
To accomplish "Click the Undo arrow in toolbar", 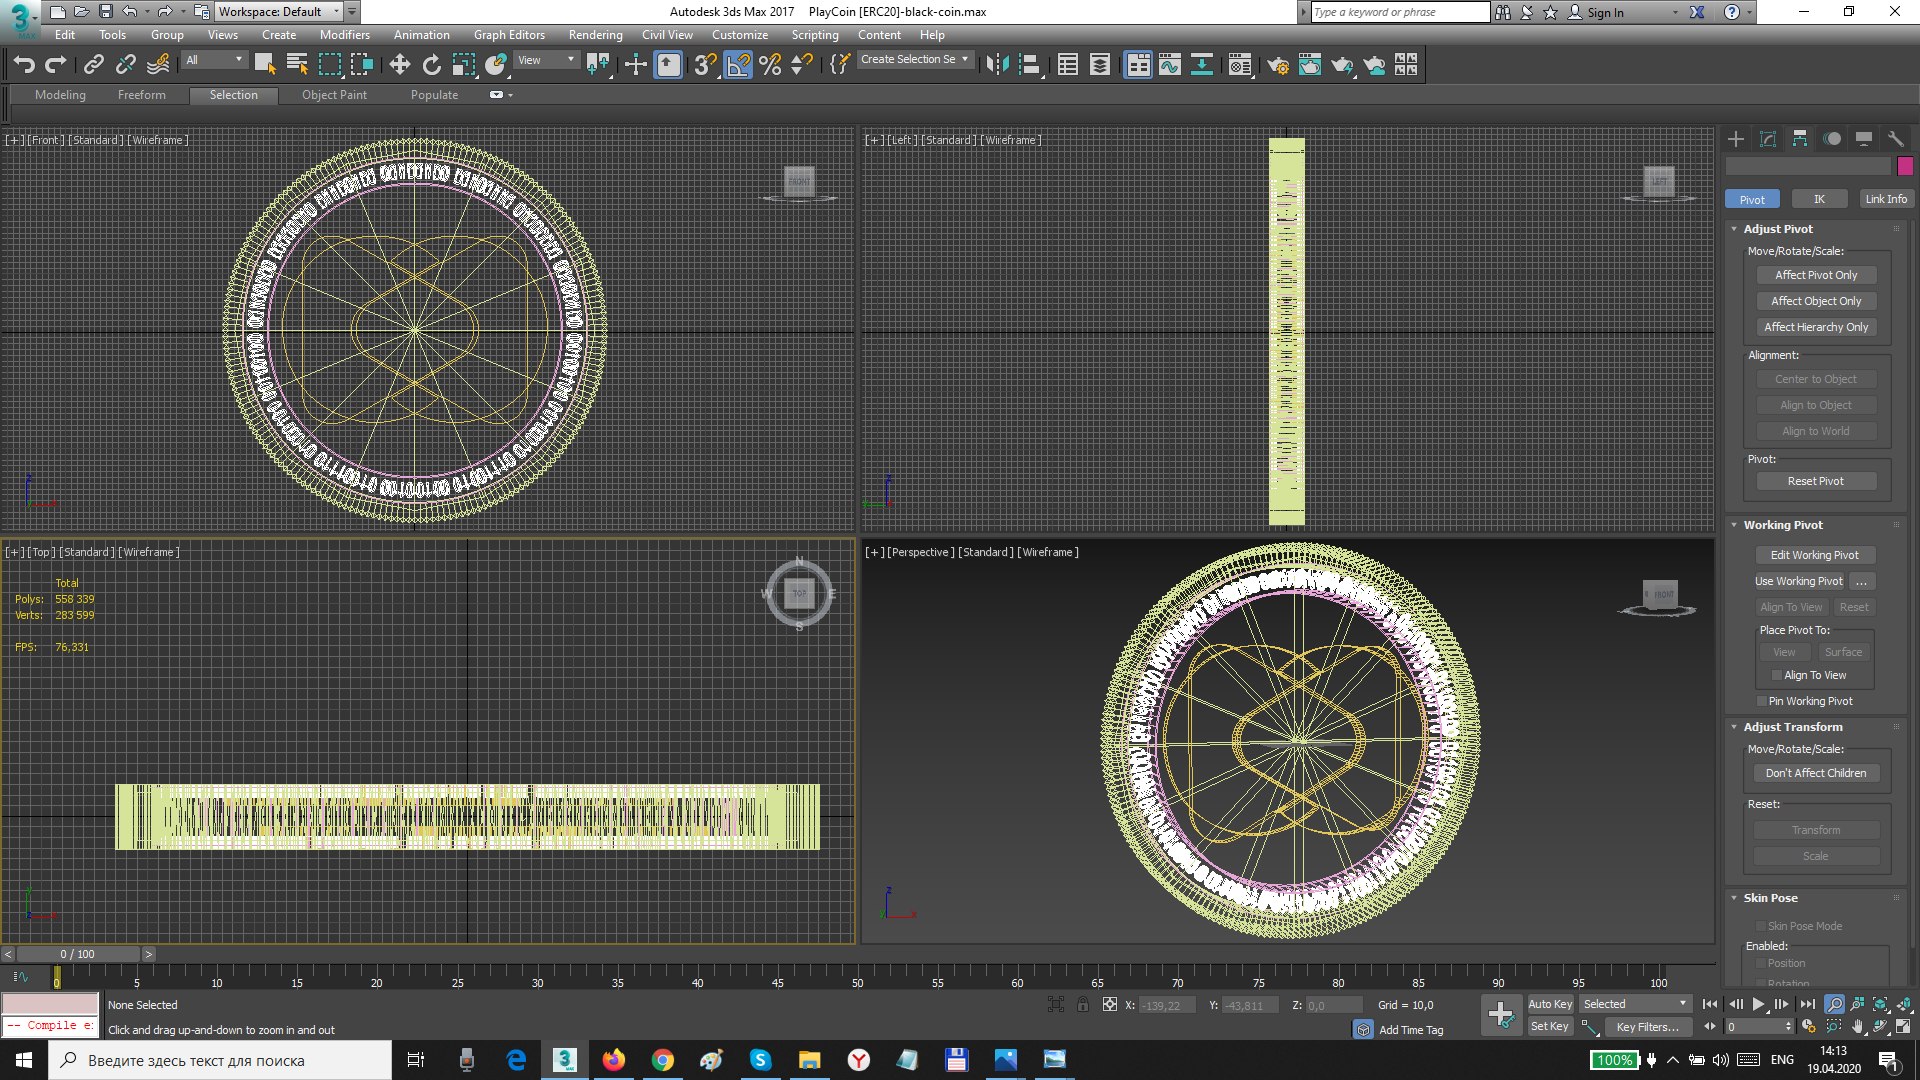I will pyautogui.click(x=24, y=65).
